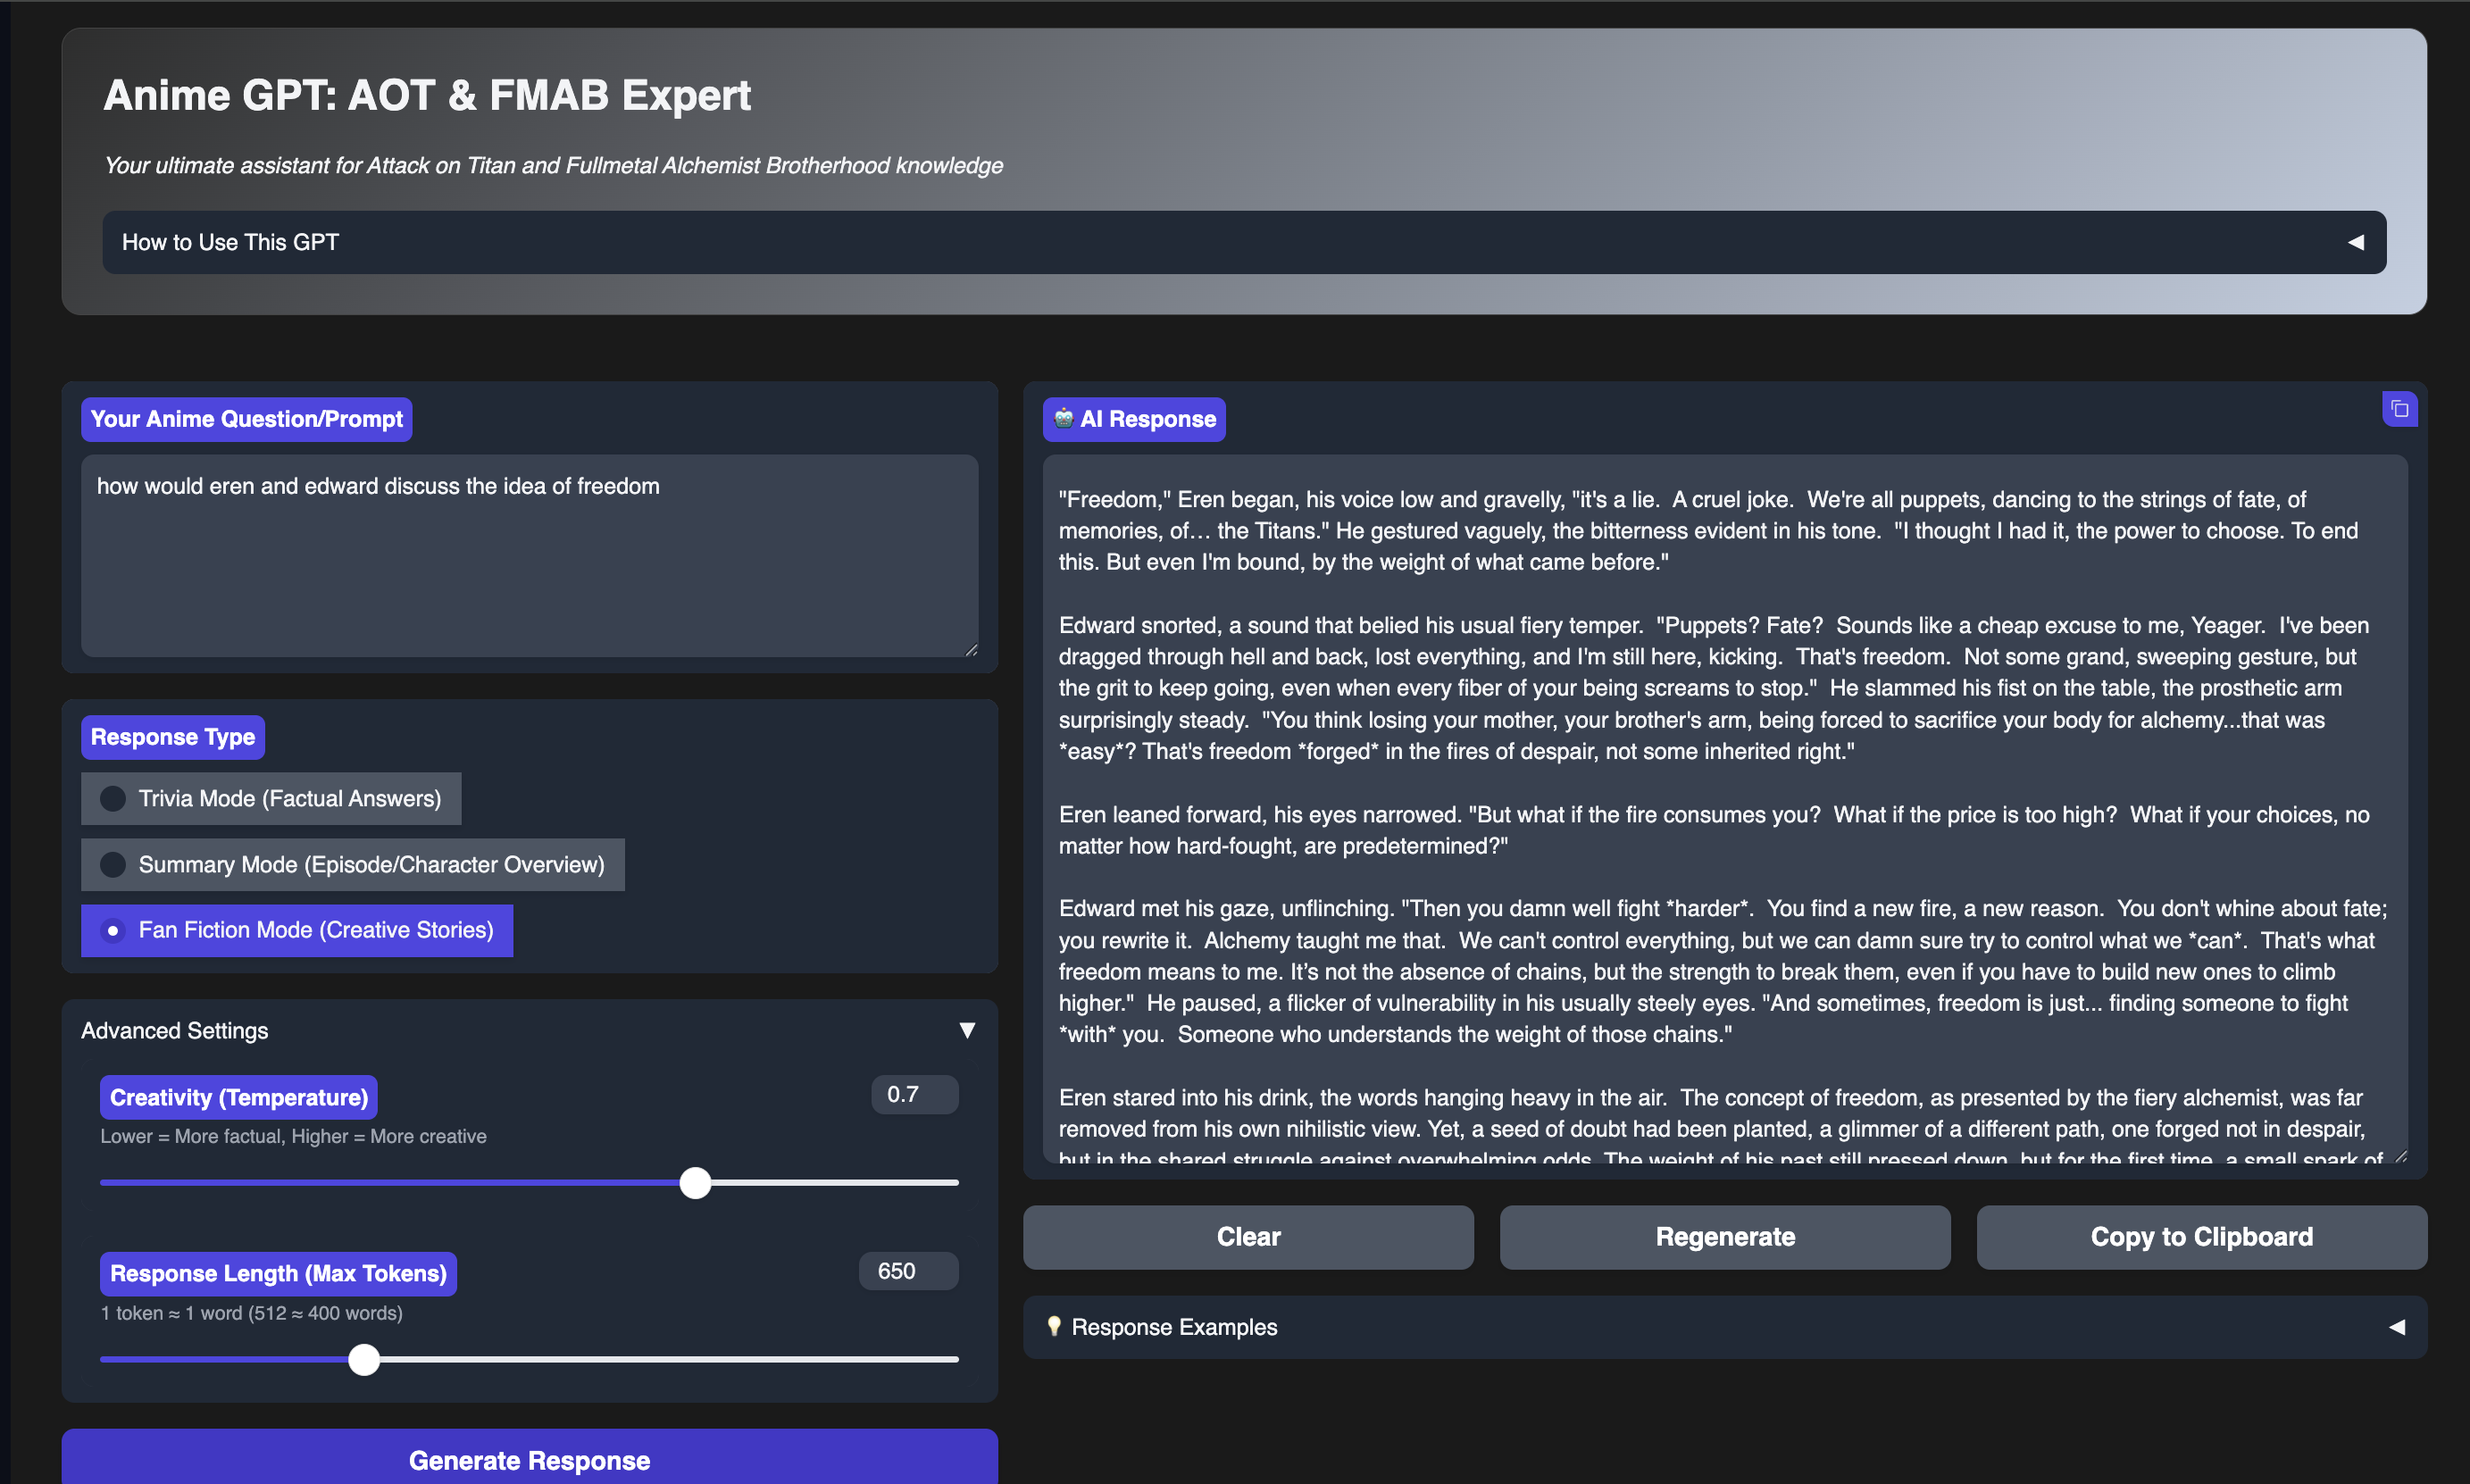2470x1484 pixels.
Task: Click the Generate Response button
Action: point(529,1459)
